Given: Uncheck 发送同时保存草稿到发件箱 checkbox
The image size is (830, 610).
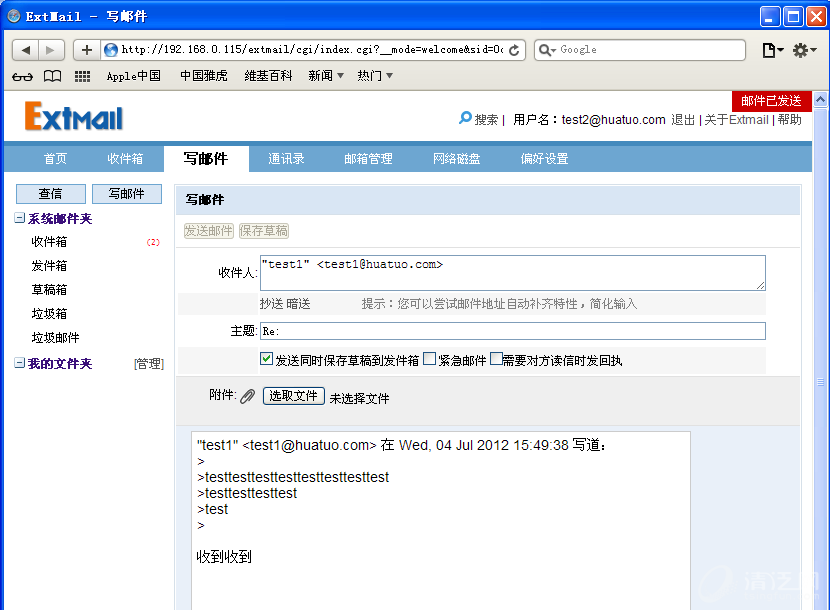Looking at the screenshot, I should 267,359.
